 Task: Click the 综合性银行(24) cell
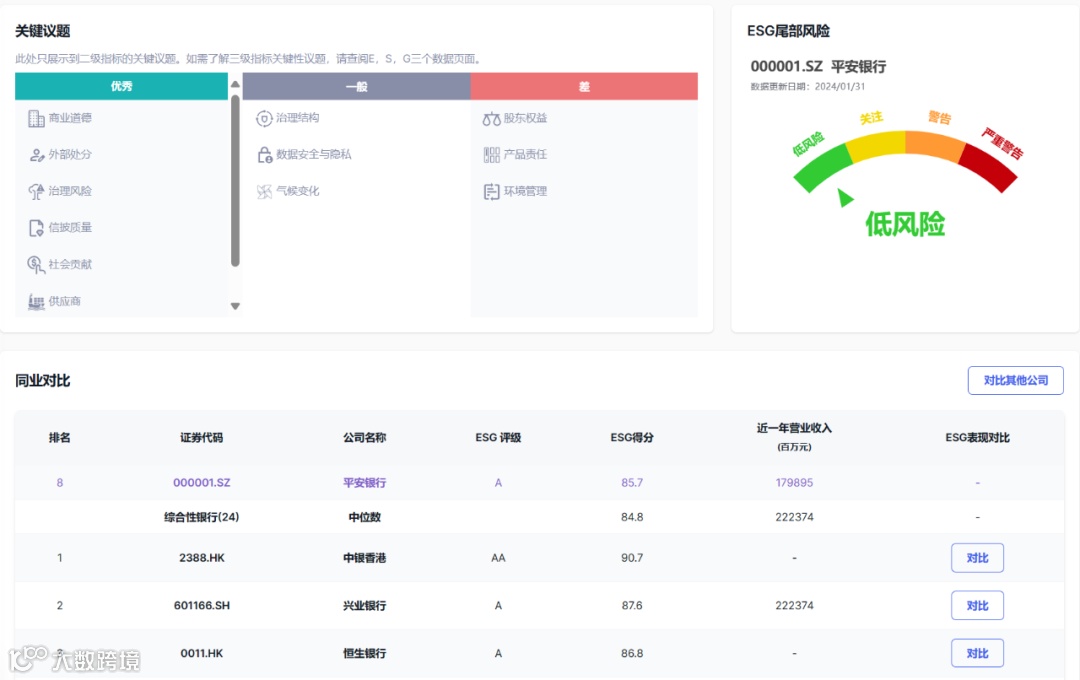(202, 517)
